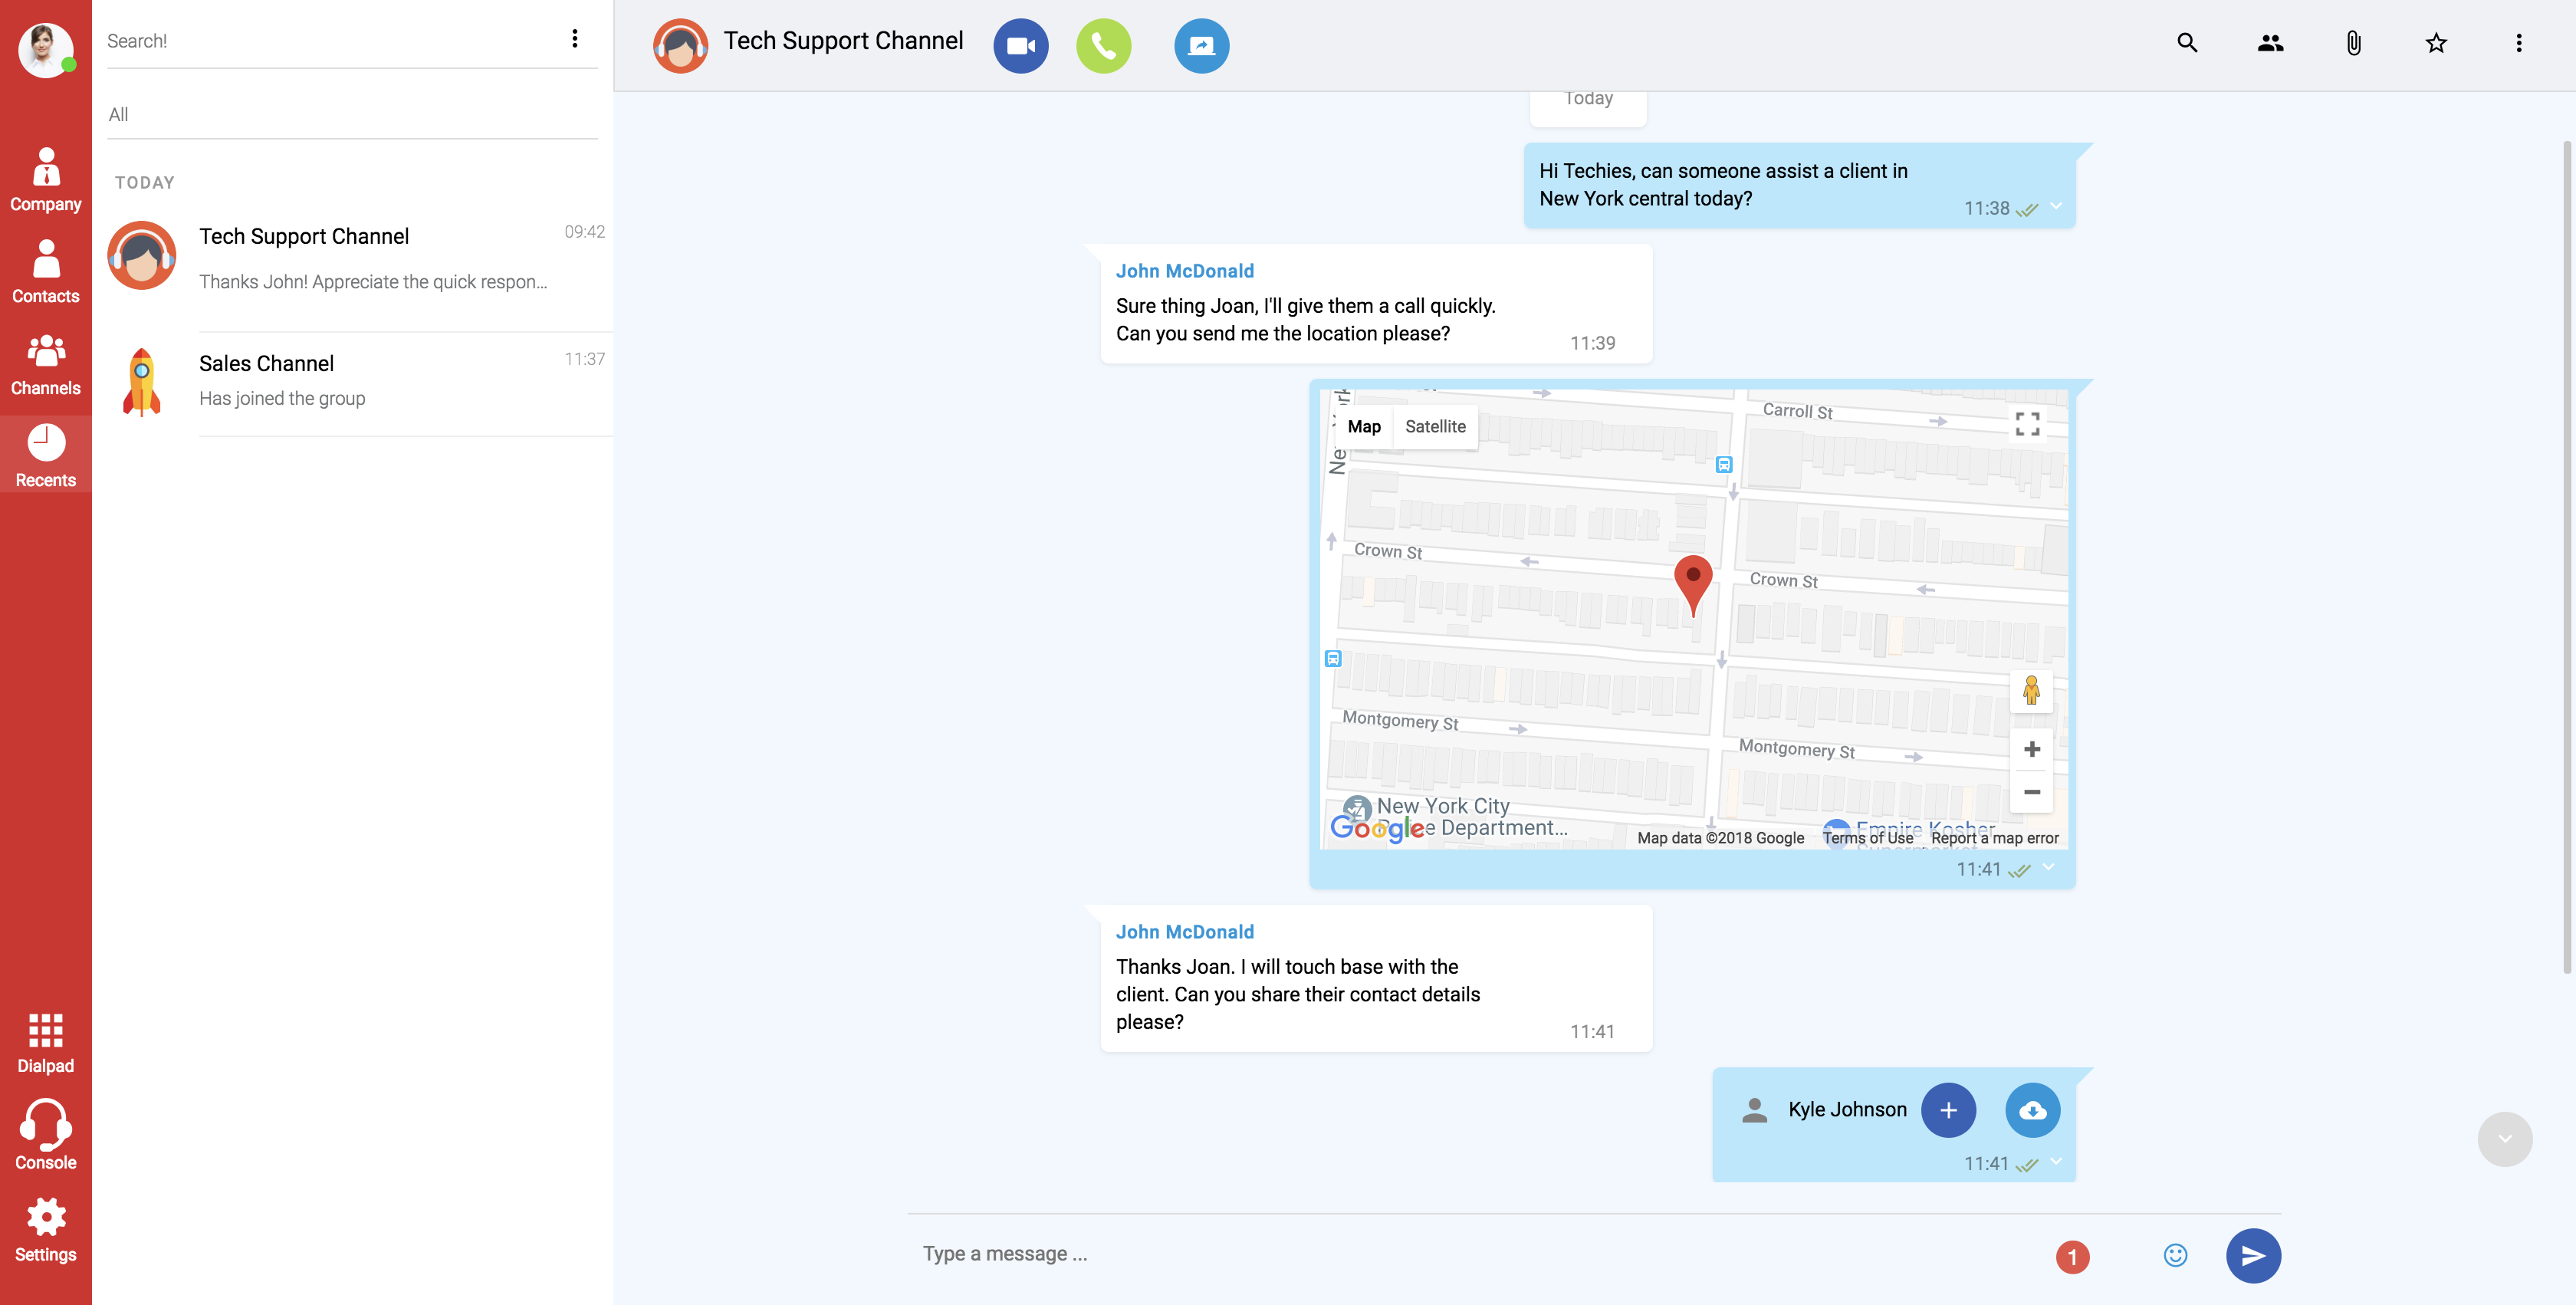Expand options for 11:38 message
This screenshot has width=2576, height=1305.
coord(2056,206)
